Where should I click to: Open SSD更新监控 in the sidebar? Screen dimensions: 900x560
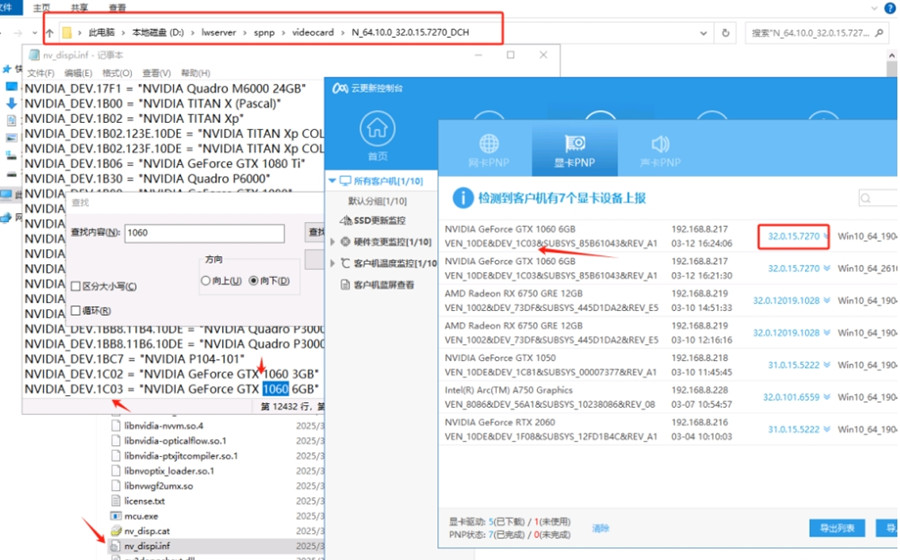point(379,221)
